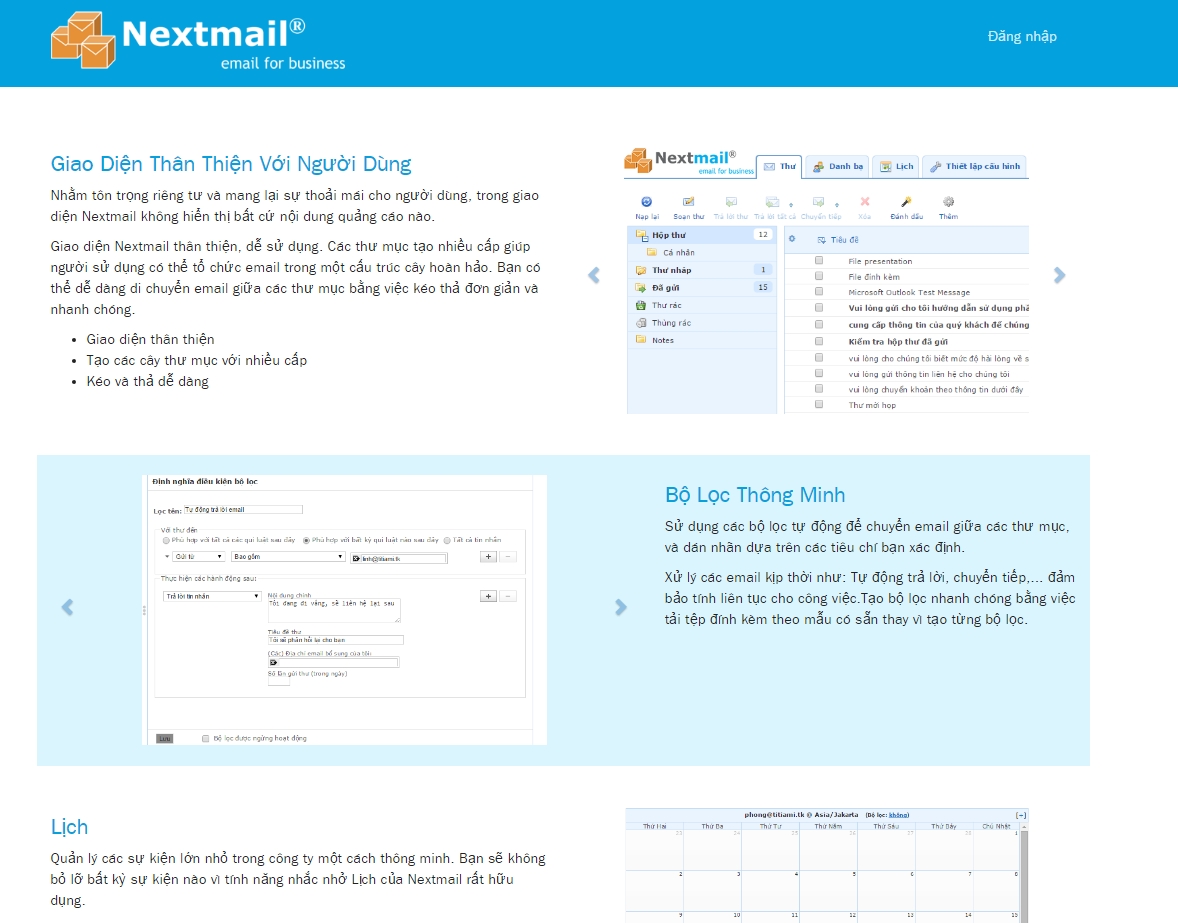Click the Nextmail logo in the page header

pos(198,41)
